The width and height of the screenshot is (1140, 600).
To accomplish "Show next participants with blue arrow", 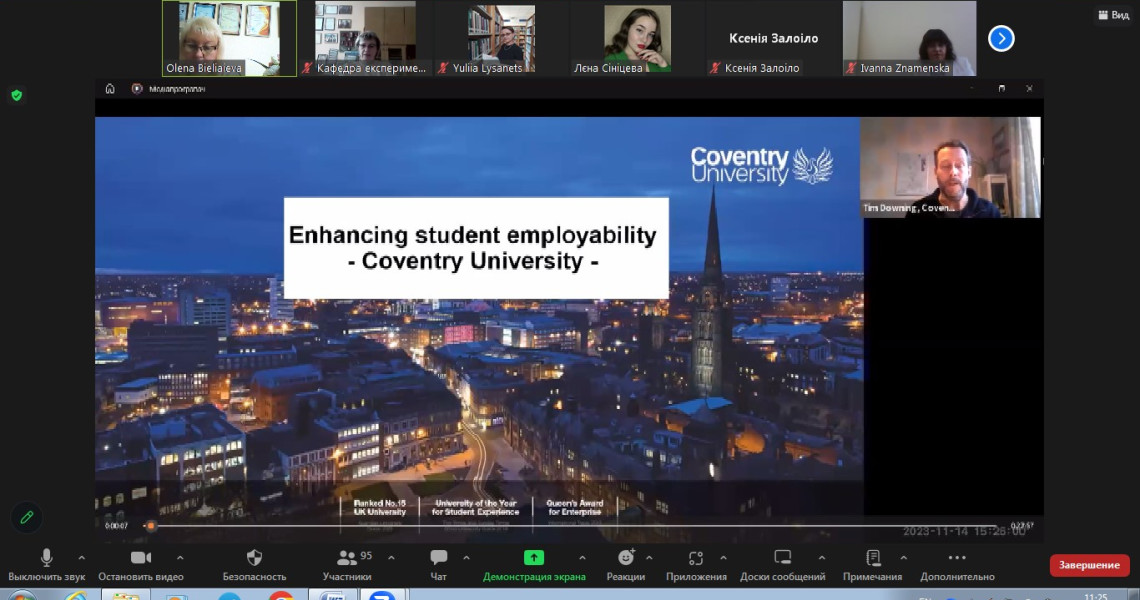I will [1001, 39].
